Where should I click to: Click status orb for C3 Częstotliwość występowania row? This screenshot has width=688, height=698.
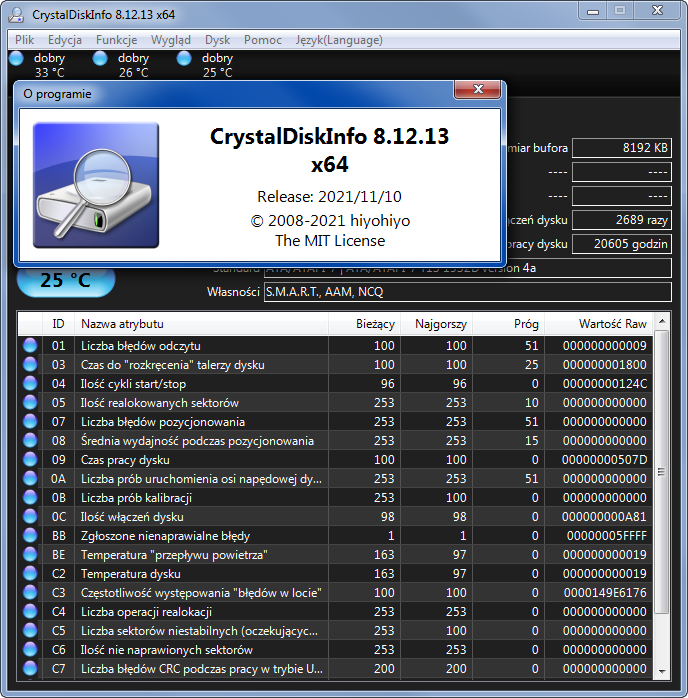pyautogui.click(x=30, y=592)
